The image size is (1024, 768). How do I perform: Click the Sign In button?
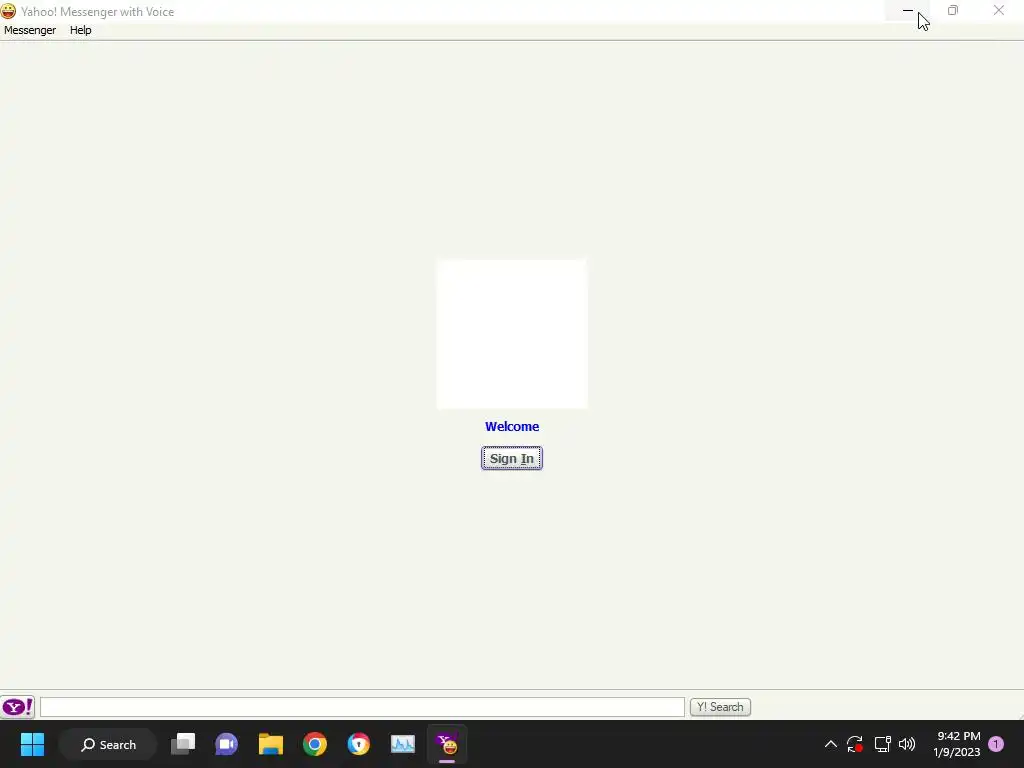coord(511,458)
